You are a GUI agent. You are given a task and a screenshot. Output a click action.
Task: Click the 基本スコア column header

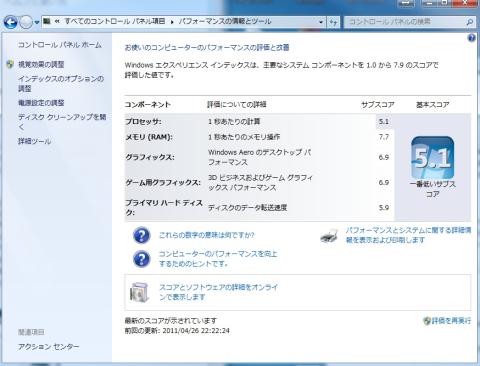point(432,105)
